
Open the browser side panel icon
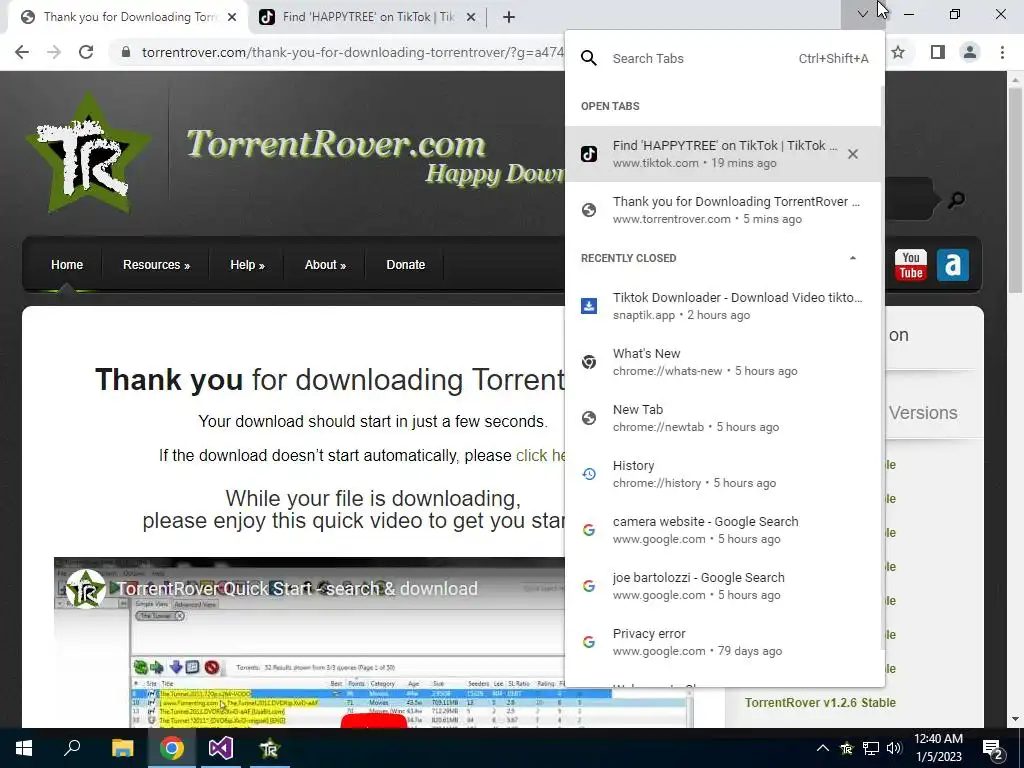(x=938, y=52)
